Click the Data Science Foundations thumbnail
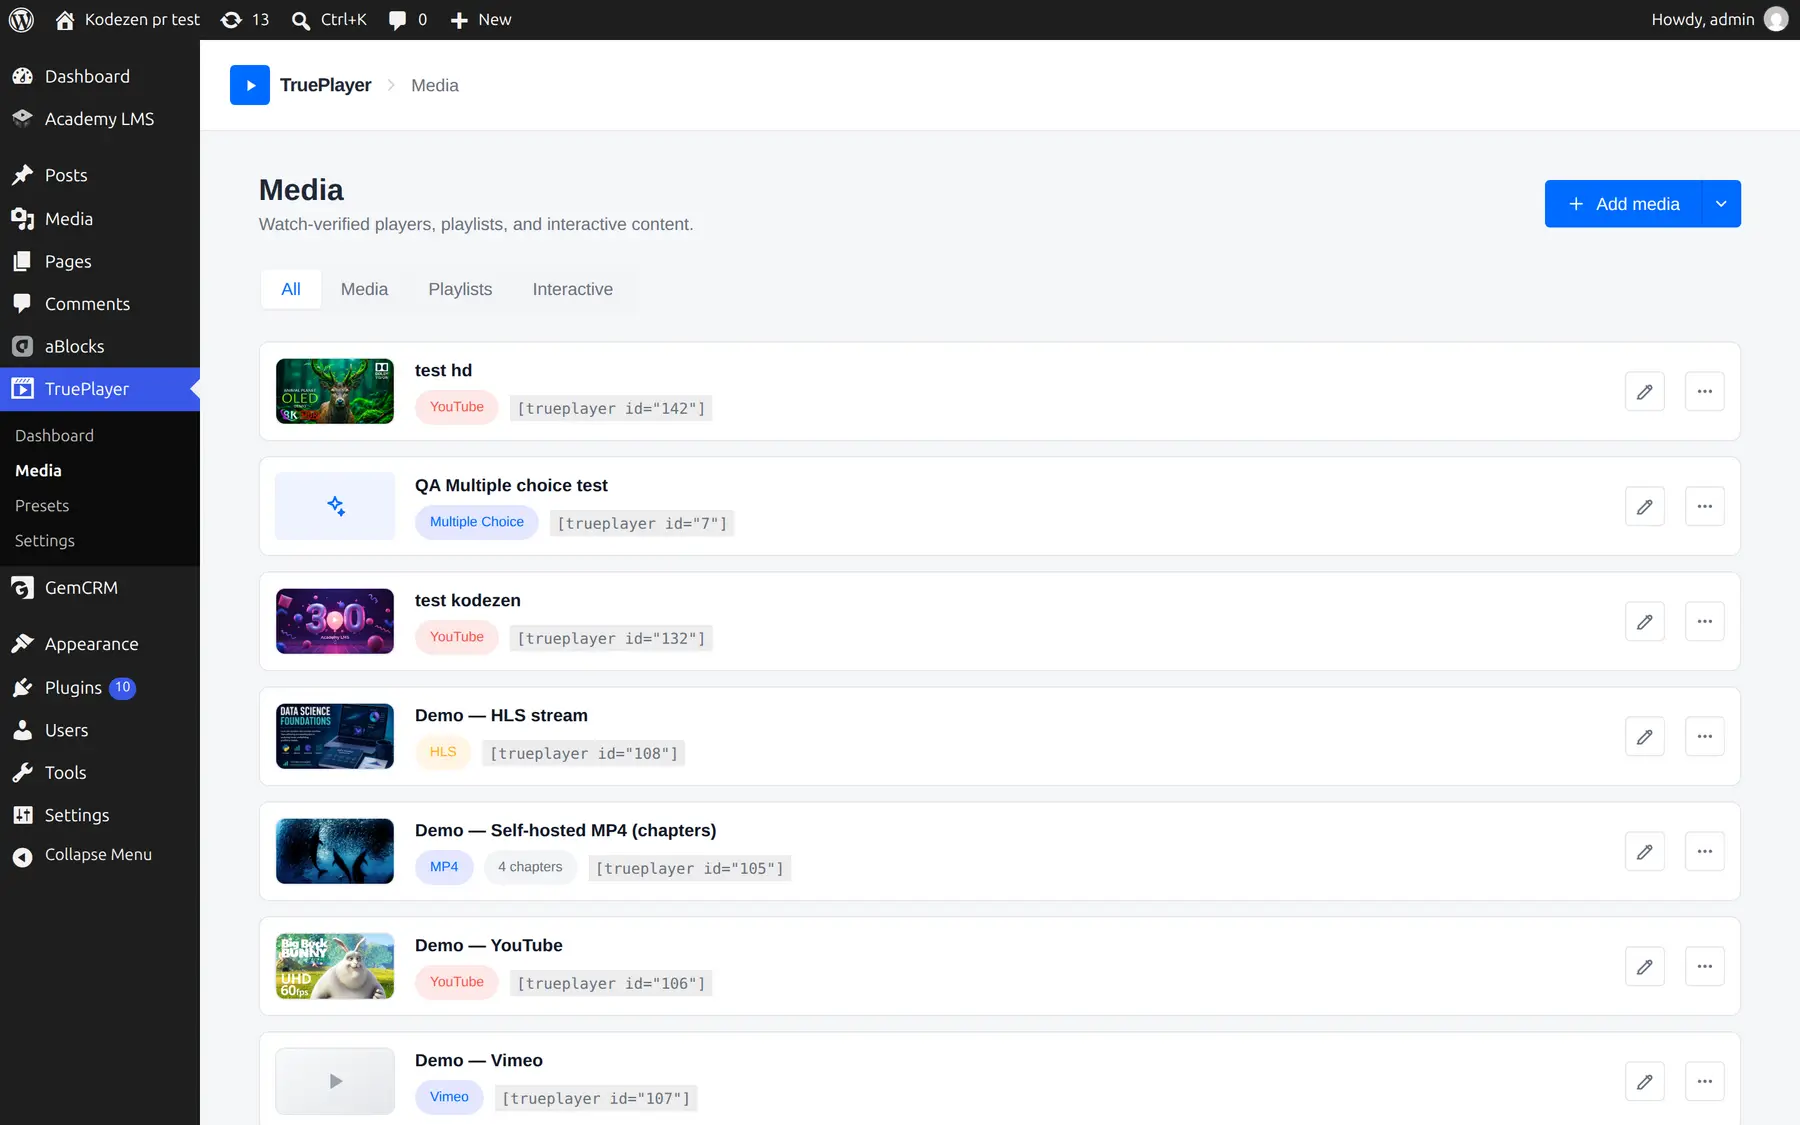The height and width of the screenshot is (1125, 1800). pyautogui.click(x=335, y=736)
